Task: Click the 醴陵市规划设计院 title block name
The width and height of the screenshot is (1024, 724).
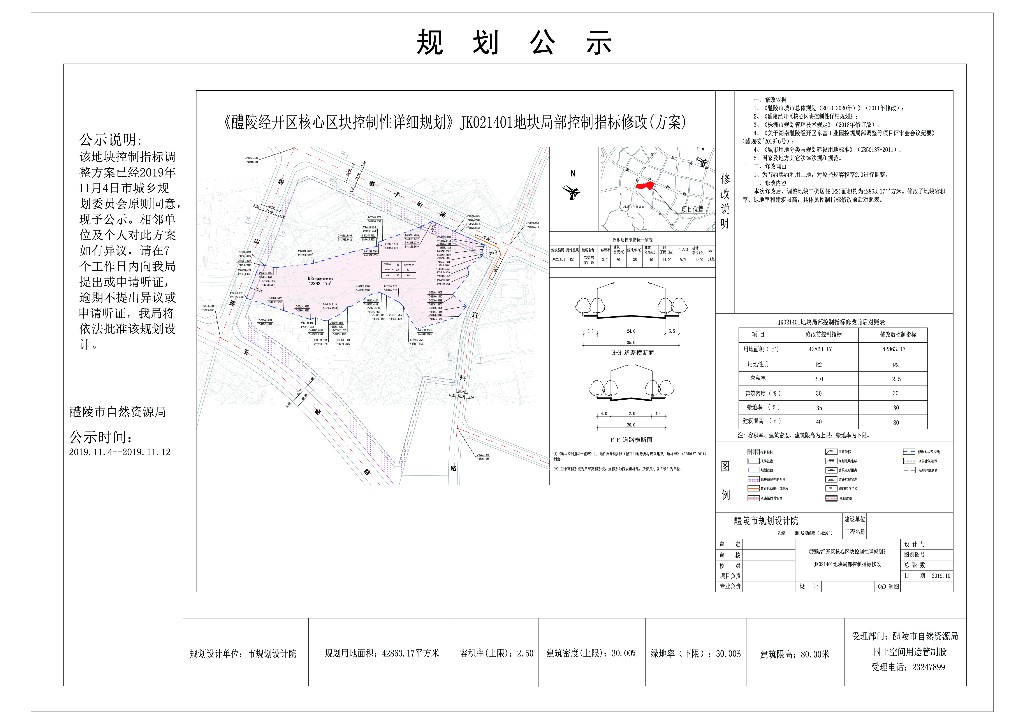Action: click(761, 521)
